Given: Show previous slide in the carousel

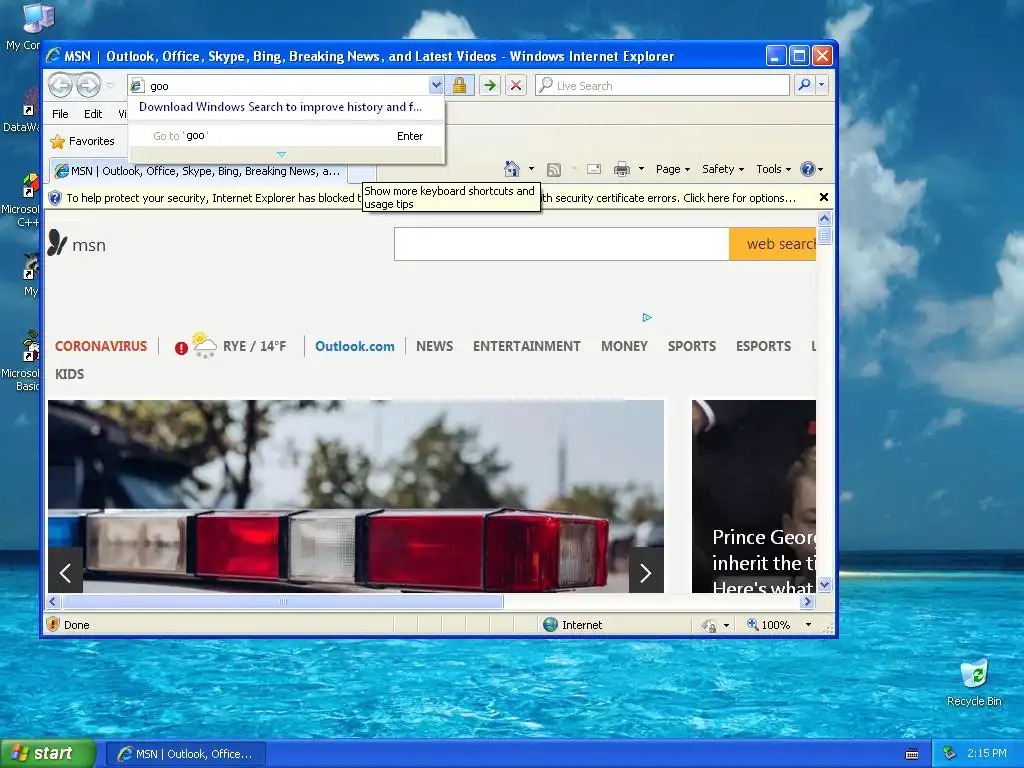Looking at the screenshot, I should 65,572.
